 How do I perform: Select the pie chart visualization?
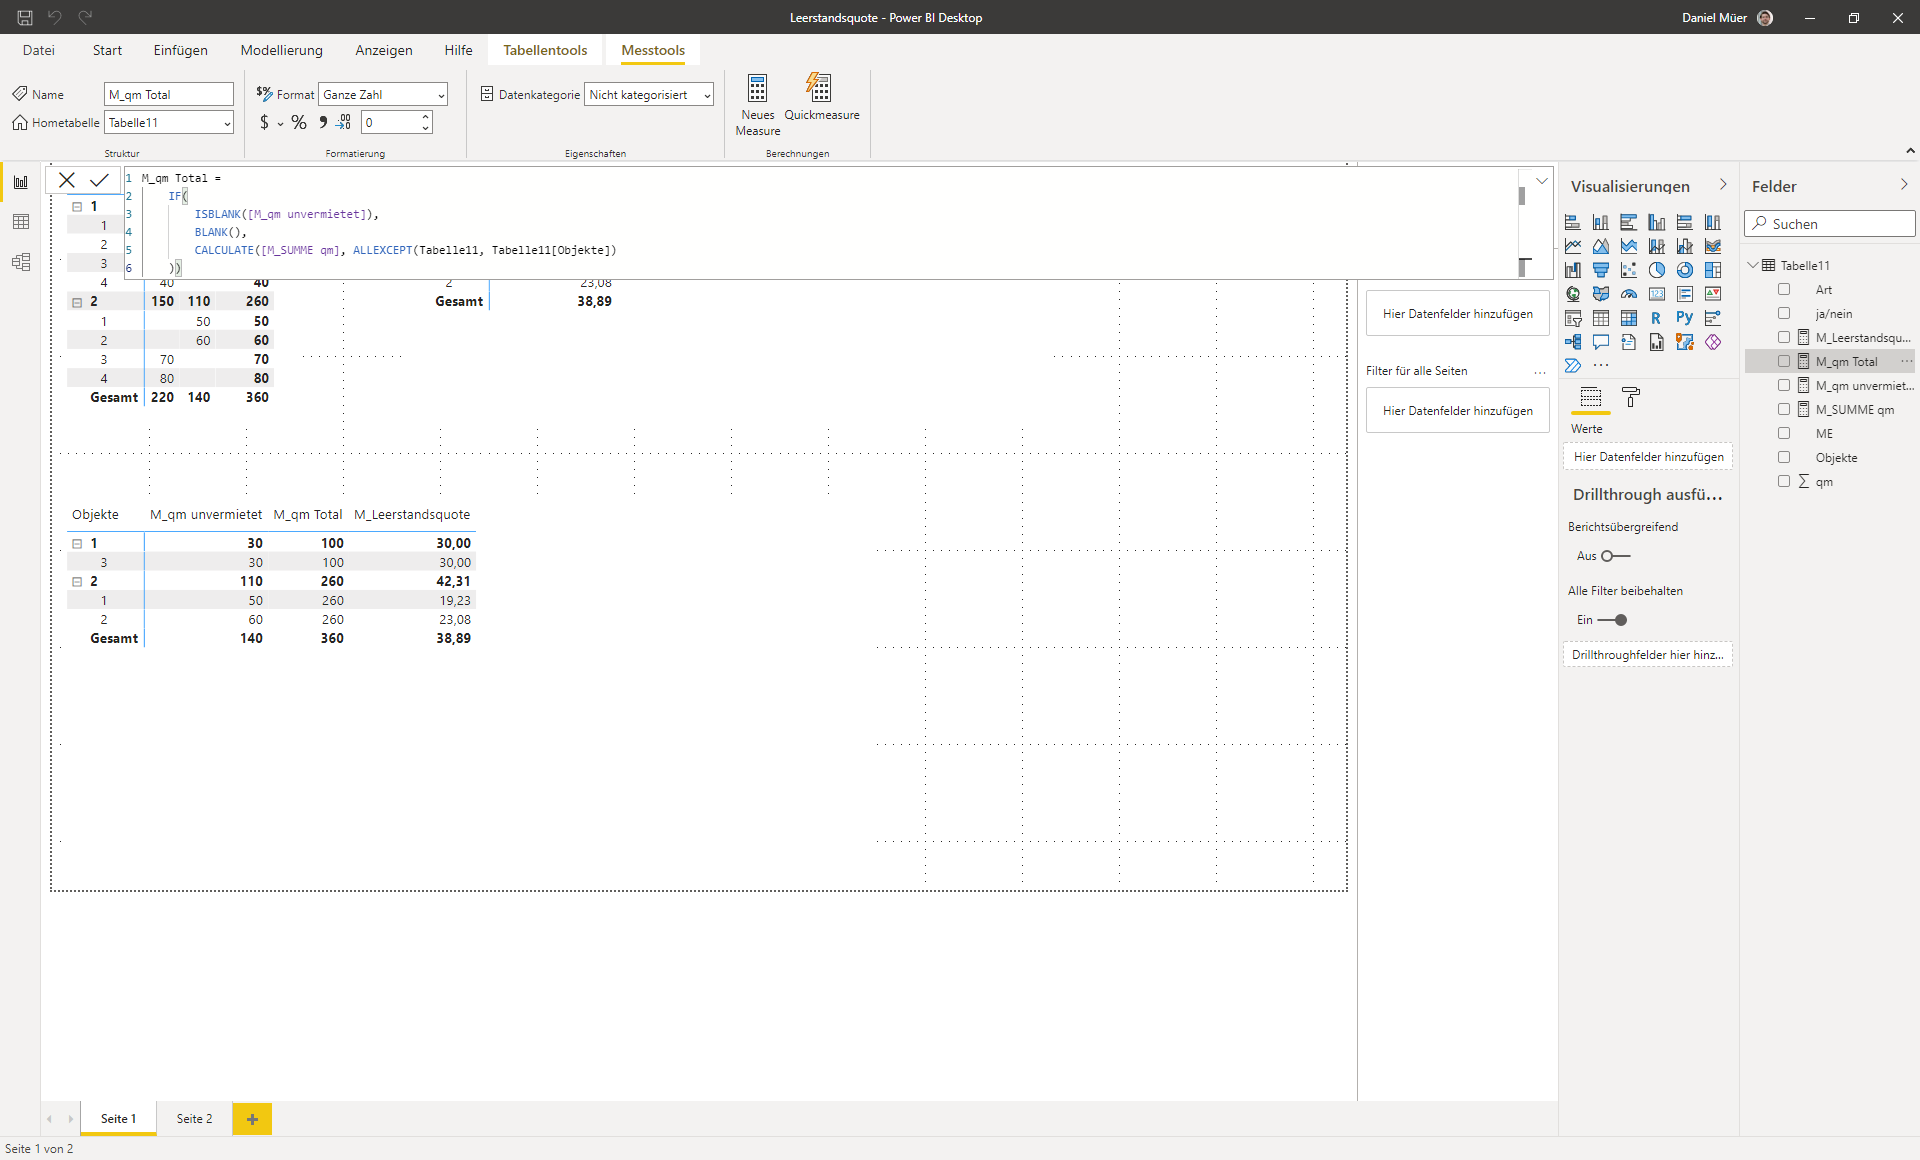coord(1657,270)
